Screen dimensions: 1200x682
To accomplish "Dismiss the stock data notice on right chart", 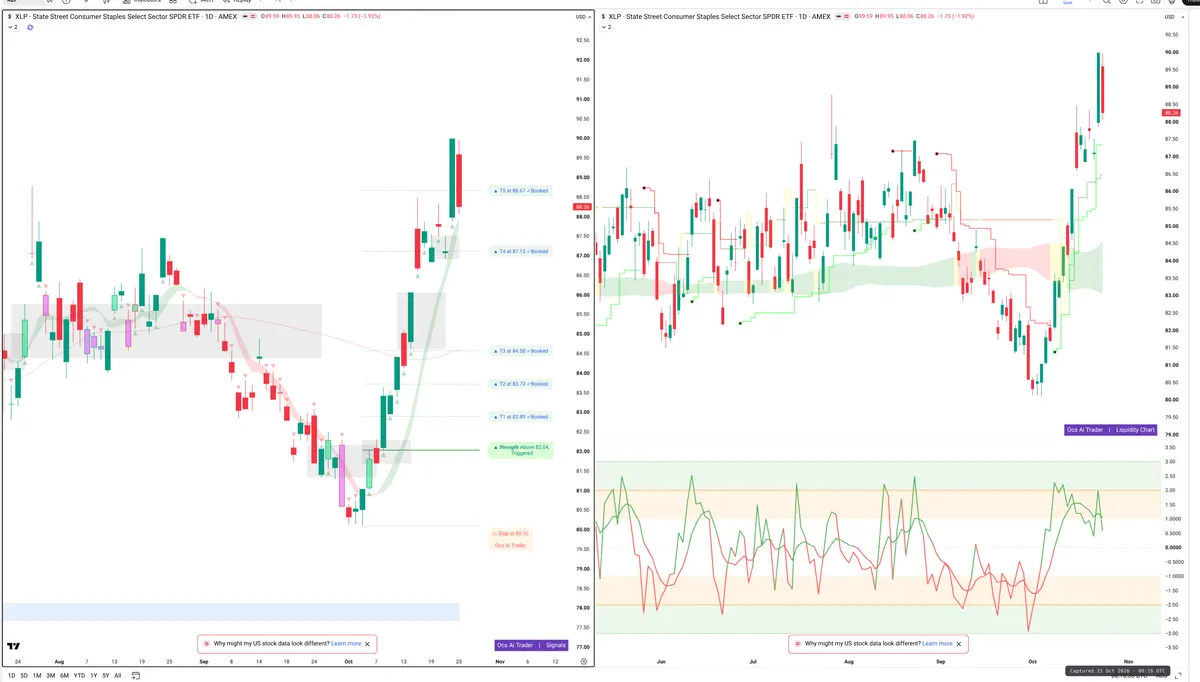I will point(958,643).
